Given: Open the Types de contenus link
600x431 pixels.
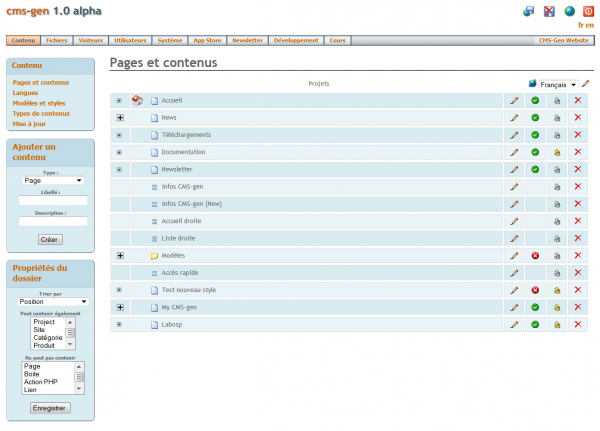Looking at the screenshot, I should (x=41, y=113).
